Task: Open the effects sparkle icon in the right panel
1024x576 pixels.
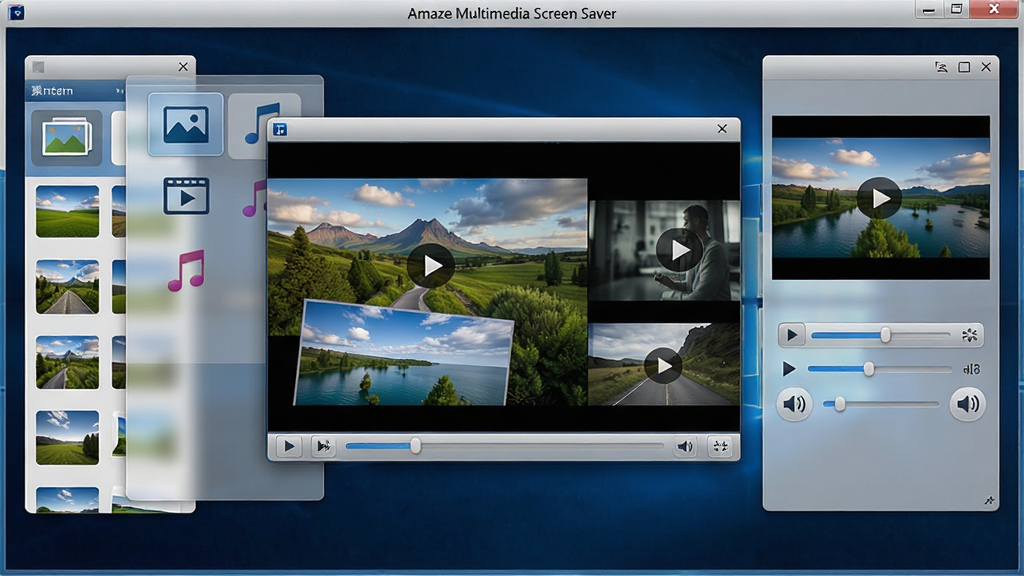Action: 970,336
